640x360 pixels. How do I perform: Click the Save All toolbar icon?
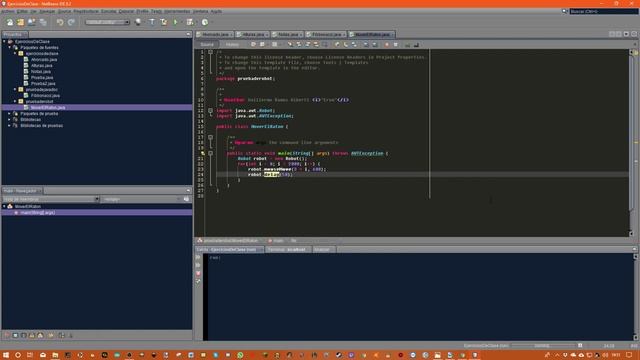[43, 22]
